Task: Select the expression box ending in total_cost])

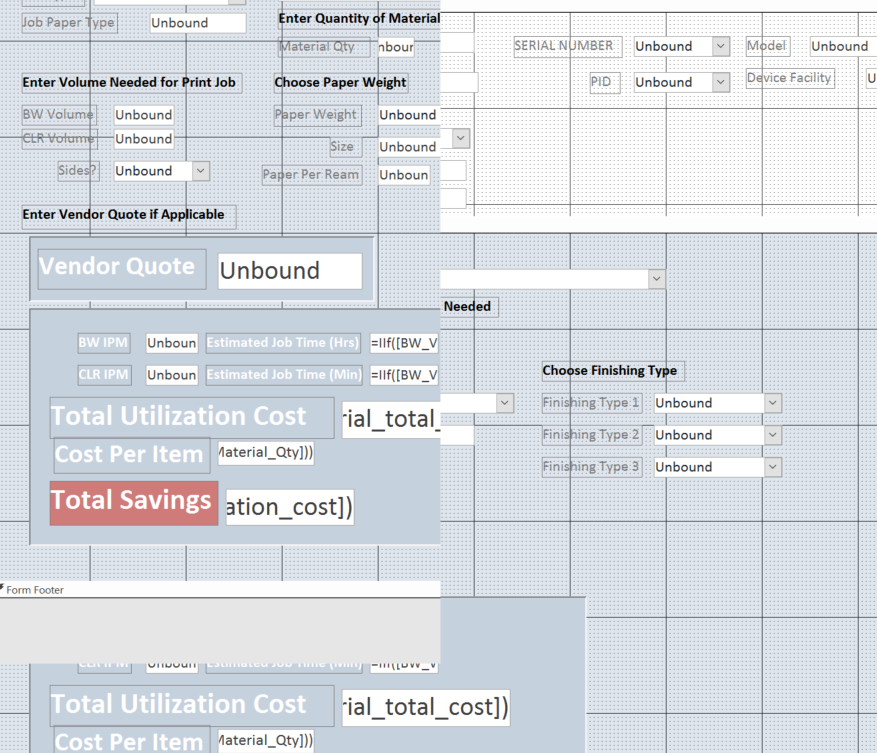Action: (426, 707)
